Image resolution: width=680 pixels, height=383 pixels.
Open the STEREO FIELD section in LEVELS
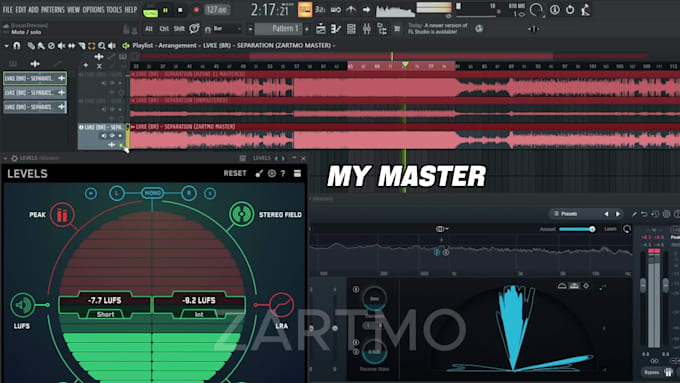tap(242, 214)
